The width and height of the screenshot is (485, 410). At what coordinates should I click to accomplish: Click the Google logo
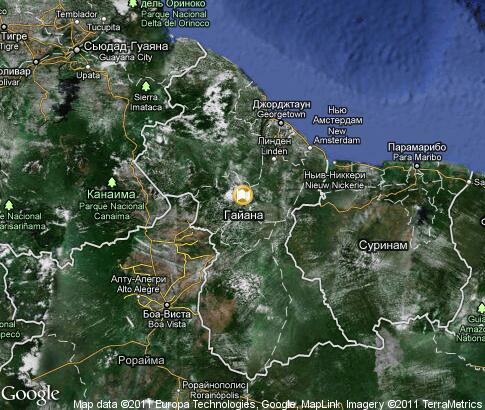coord(31,394)
